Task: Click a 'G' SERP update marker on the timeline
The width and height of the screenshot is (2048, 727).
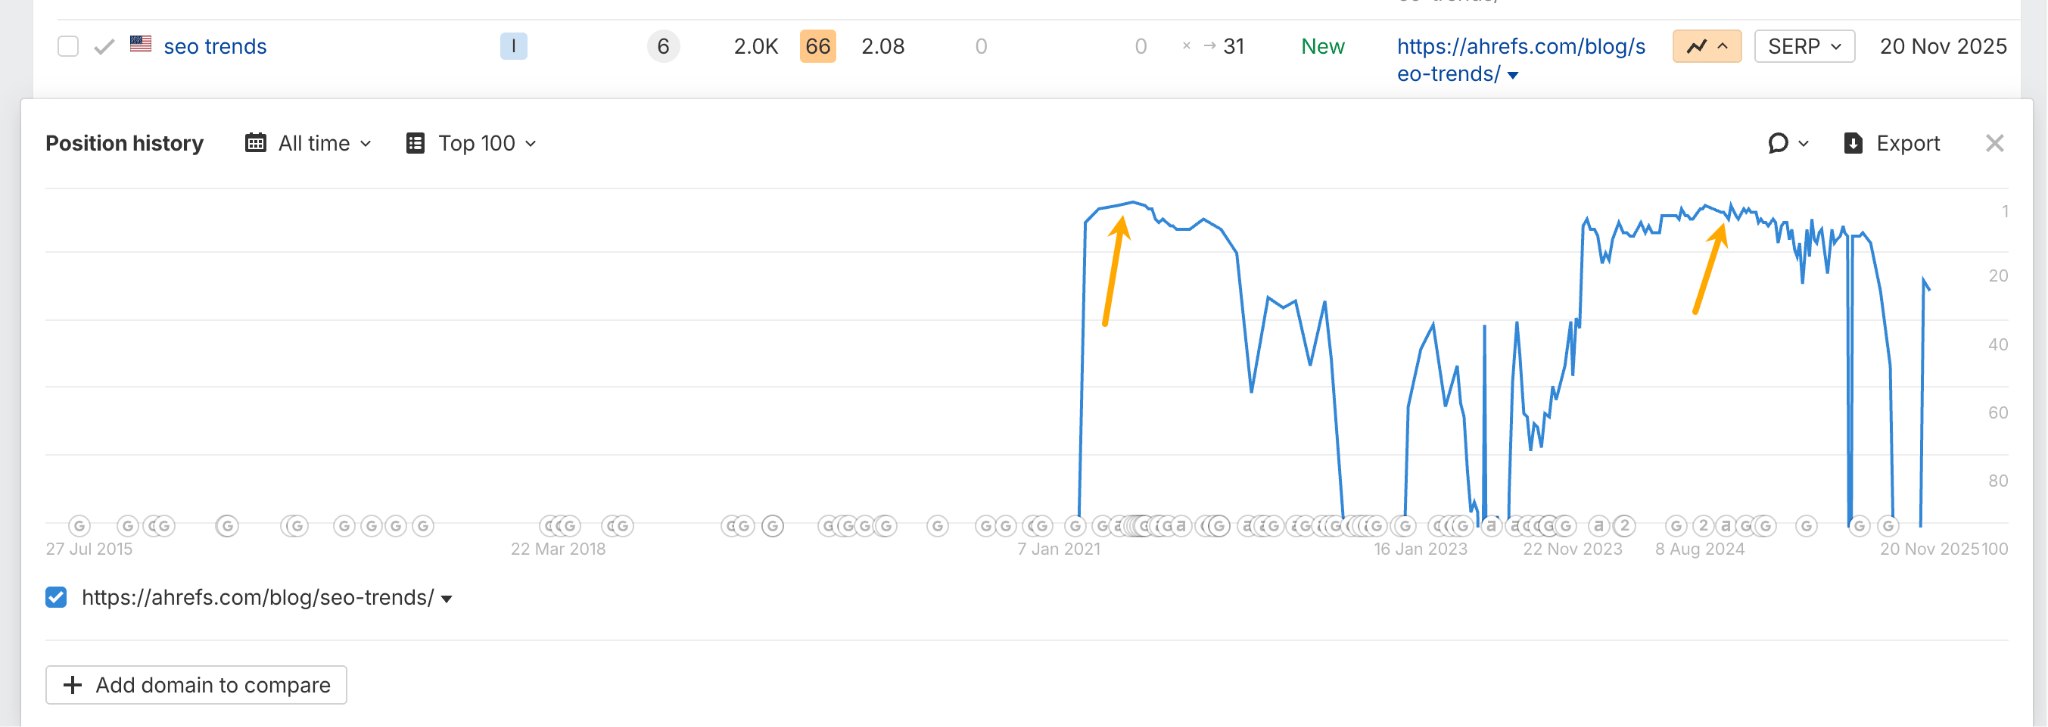Action: point(77,525)
